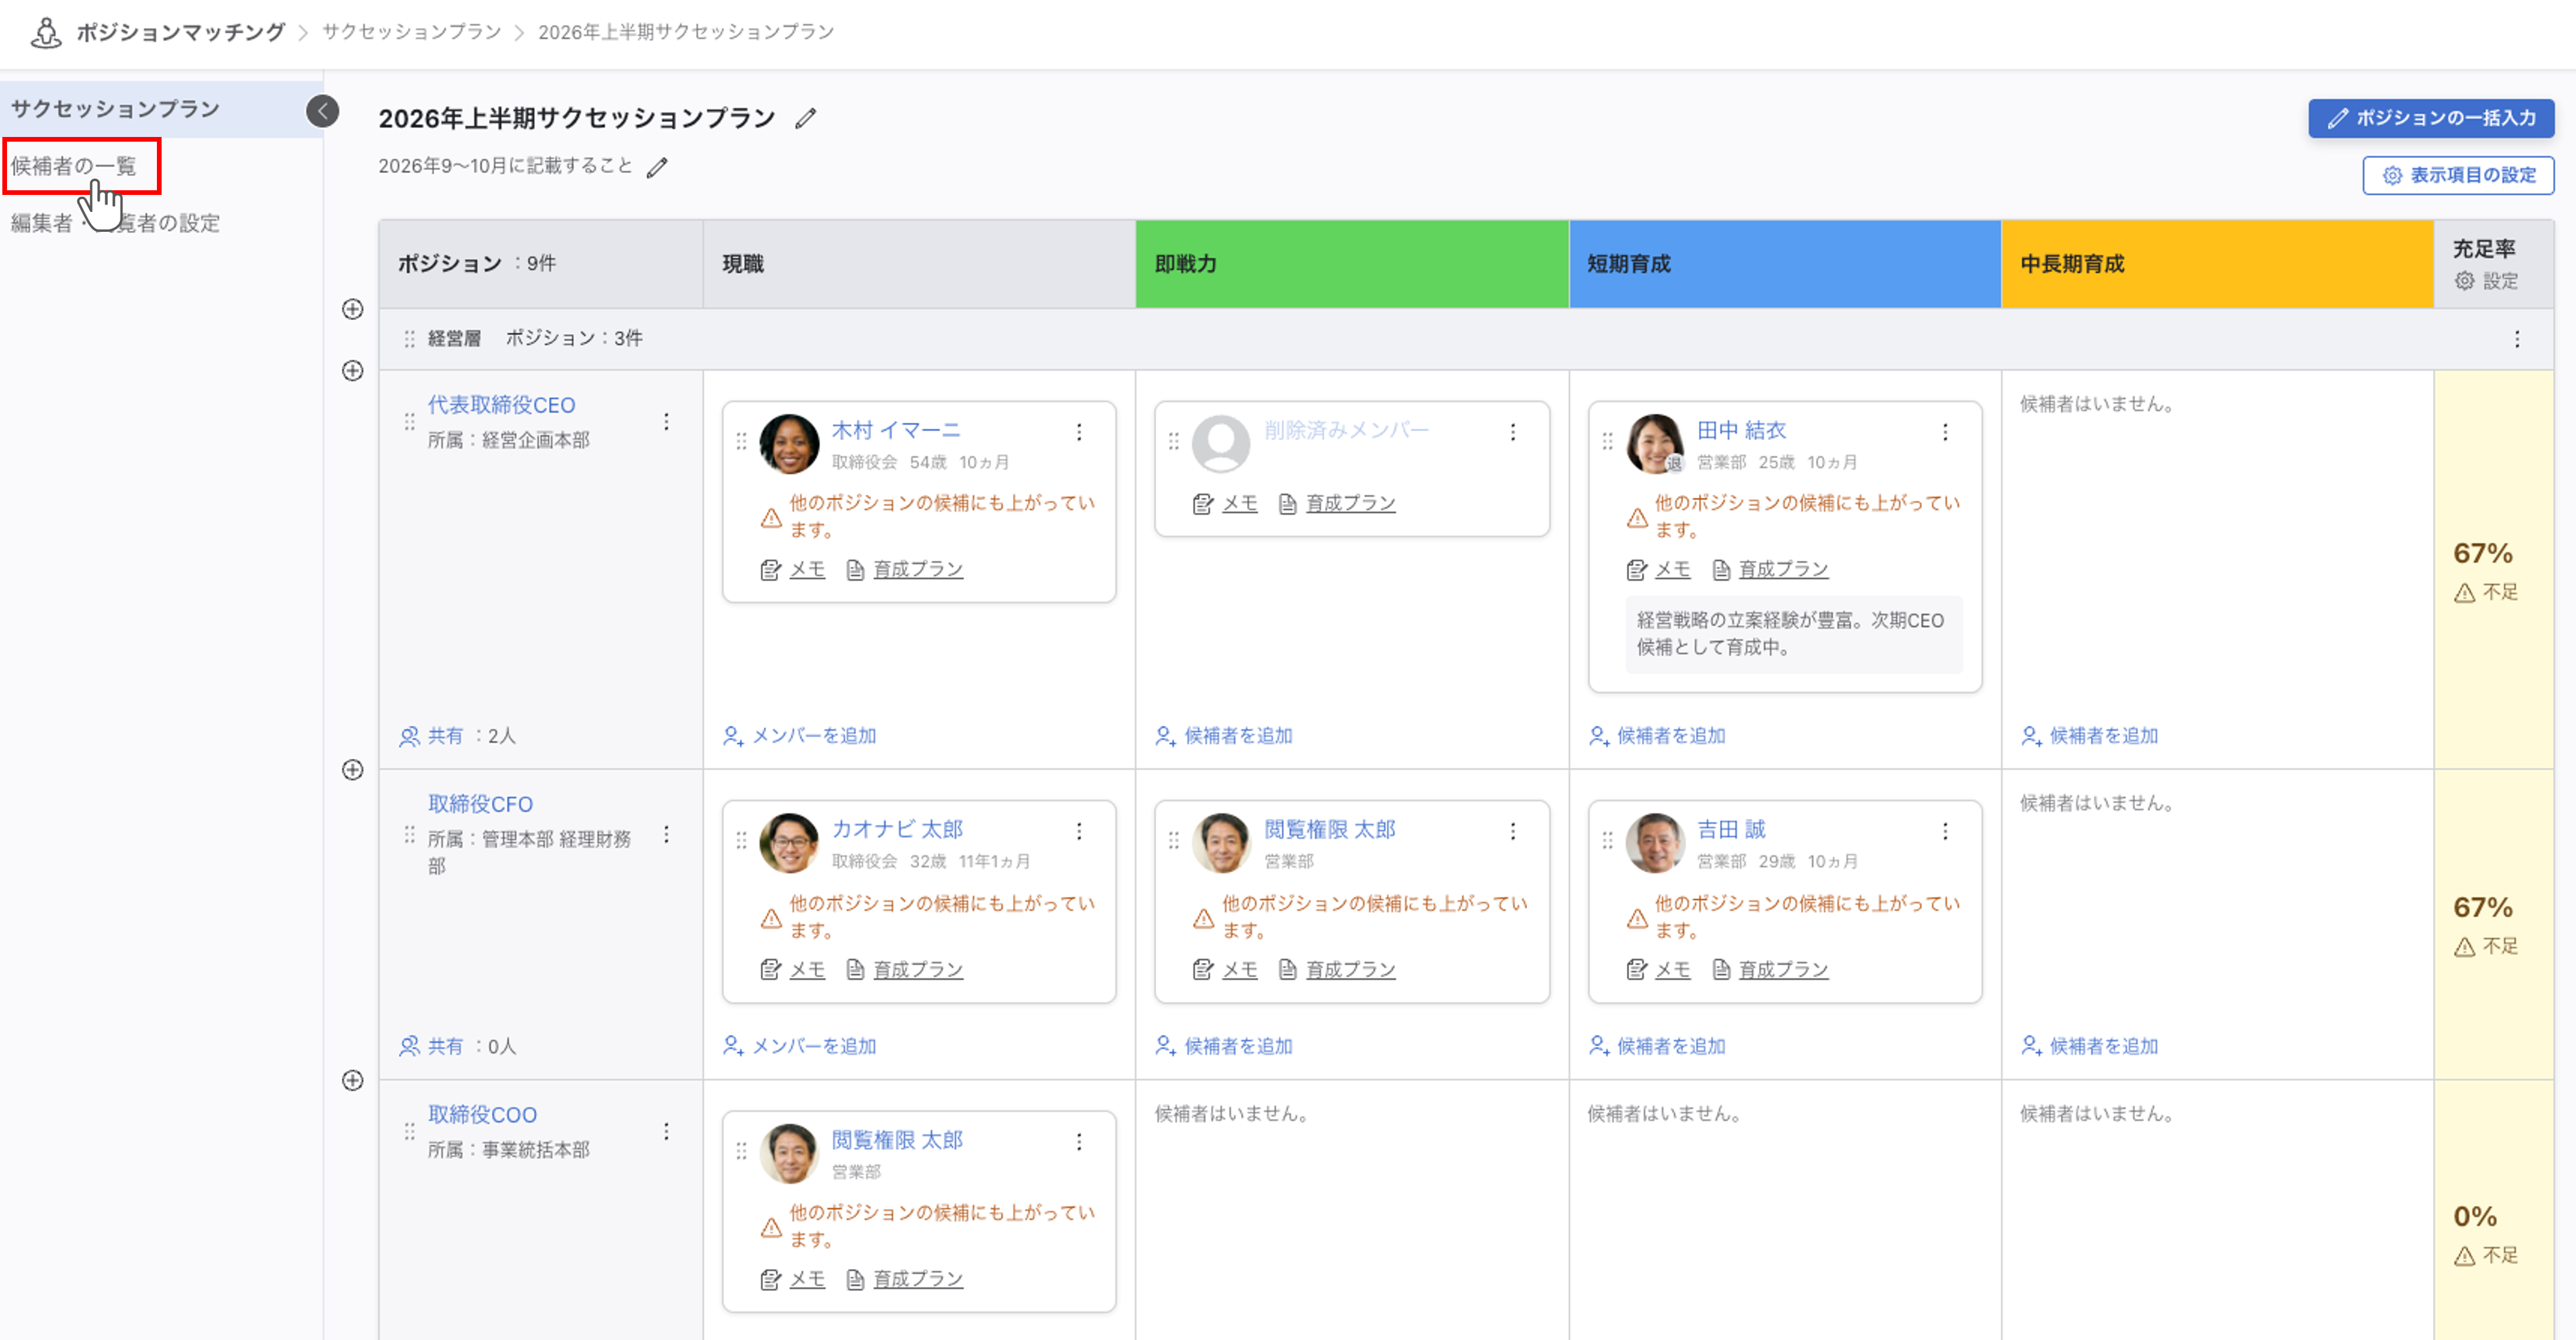2576x1340 pixels.
Task: Click the yellow 中長期育成 column header
Action: click(2217, 264)
